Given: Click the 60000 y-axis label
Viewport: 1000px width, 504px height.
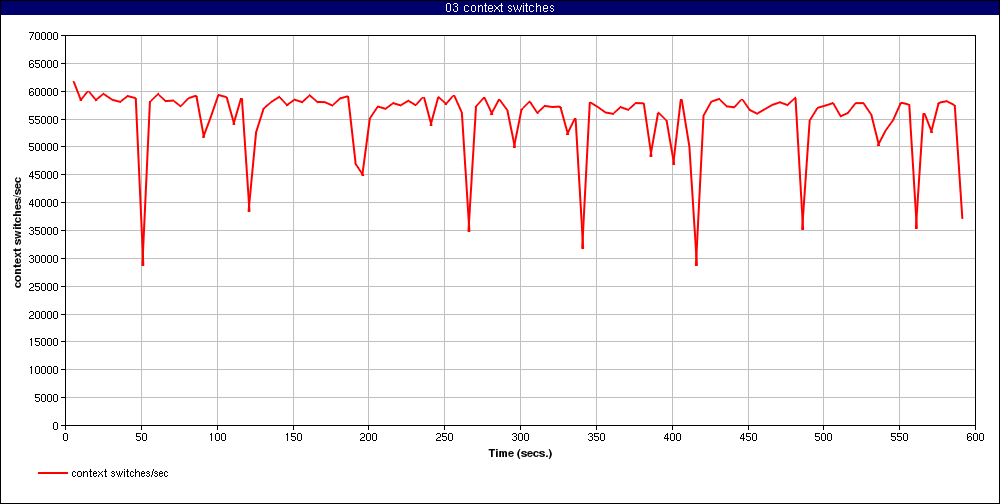Looking at the screenshot, I should coord(45,92).
